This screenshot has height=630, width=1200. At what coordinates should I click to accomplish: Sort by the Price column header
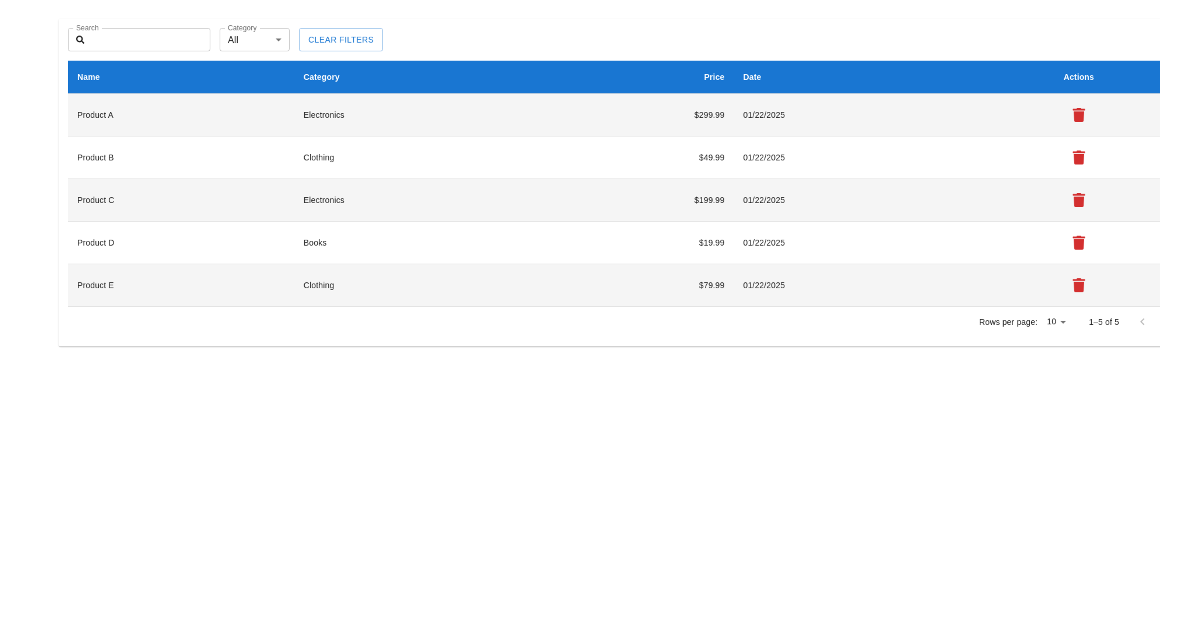pyautogui.click(x=713, y=77)
